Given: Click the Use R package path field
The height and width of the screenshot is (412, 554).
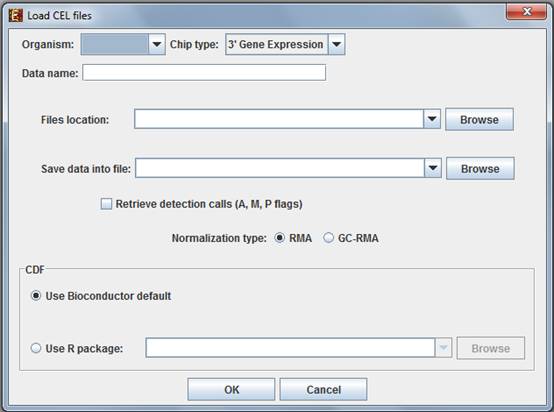Looking at the screenshot, I should (x=290, y=348).
